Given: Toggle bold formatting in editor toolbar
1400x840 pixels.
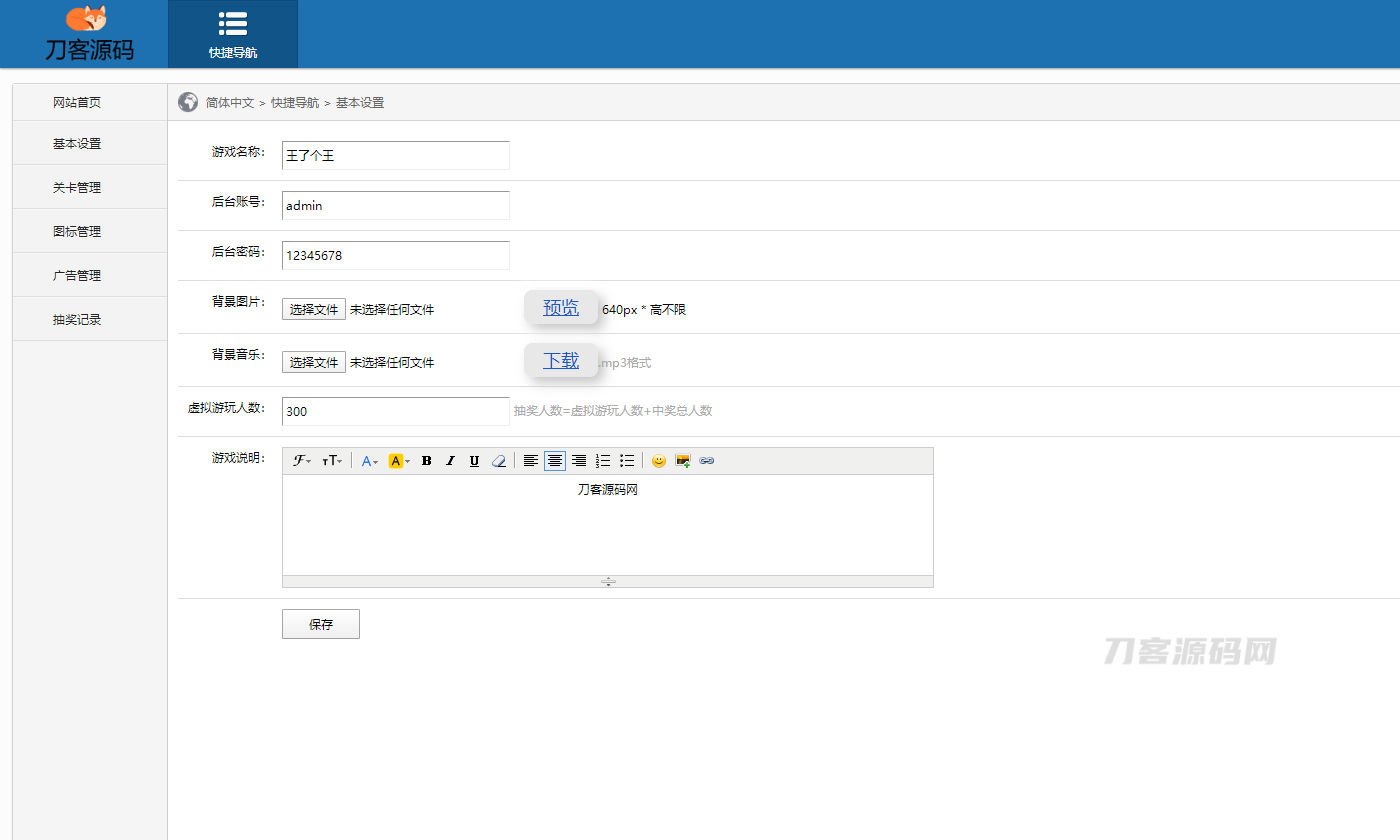Looking at the screenshot, I should coord(427,461).
